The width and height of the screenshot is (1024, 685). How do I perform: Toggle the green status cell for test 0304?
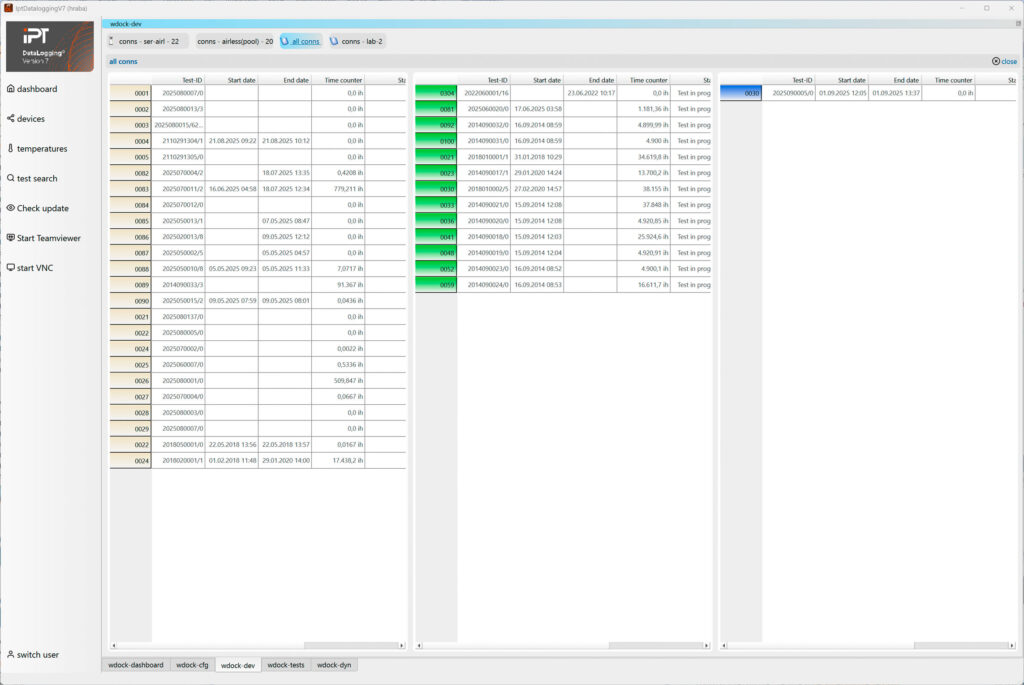pyautogui.click(x=435, y=92)
